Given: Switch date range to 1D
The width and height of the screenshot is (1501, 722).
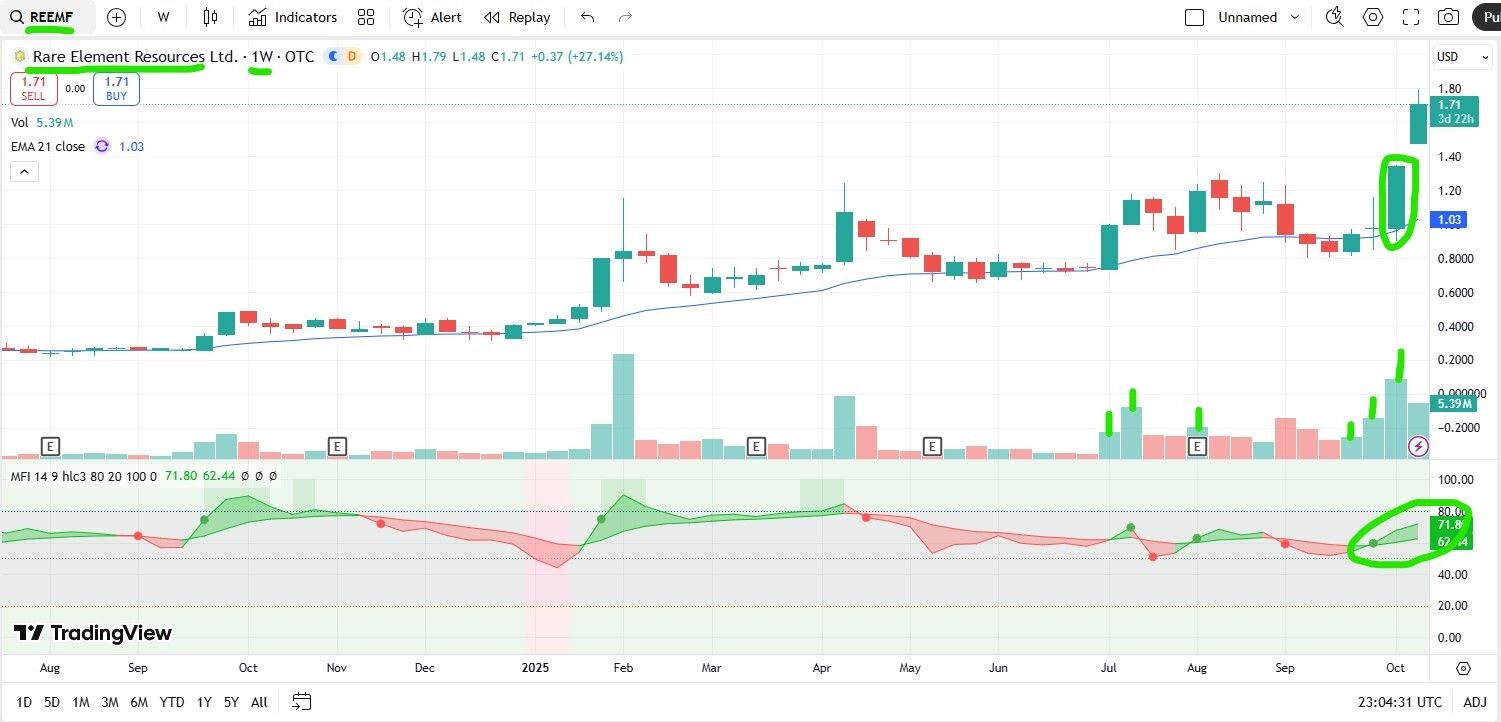Looking at the screenshot, I should click(25, 702).
